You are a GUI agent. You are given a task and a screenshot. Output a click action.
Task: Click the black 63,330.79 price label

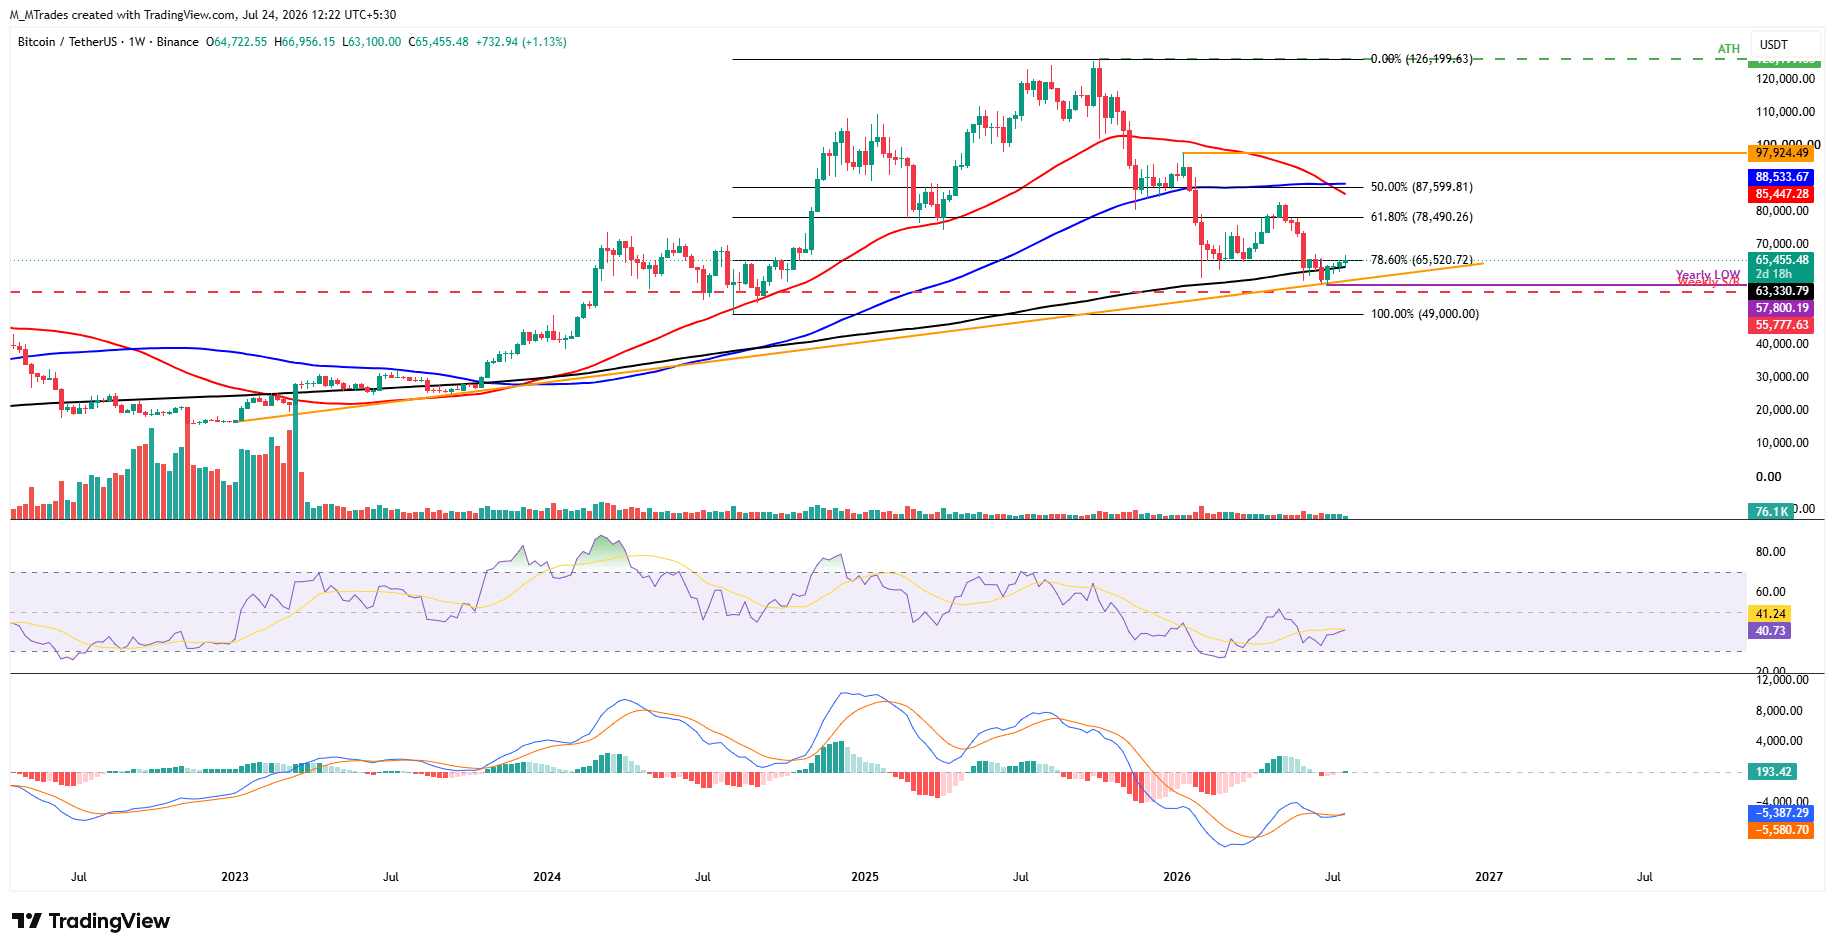1781,292
